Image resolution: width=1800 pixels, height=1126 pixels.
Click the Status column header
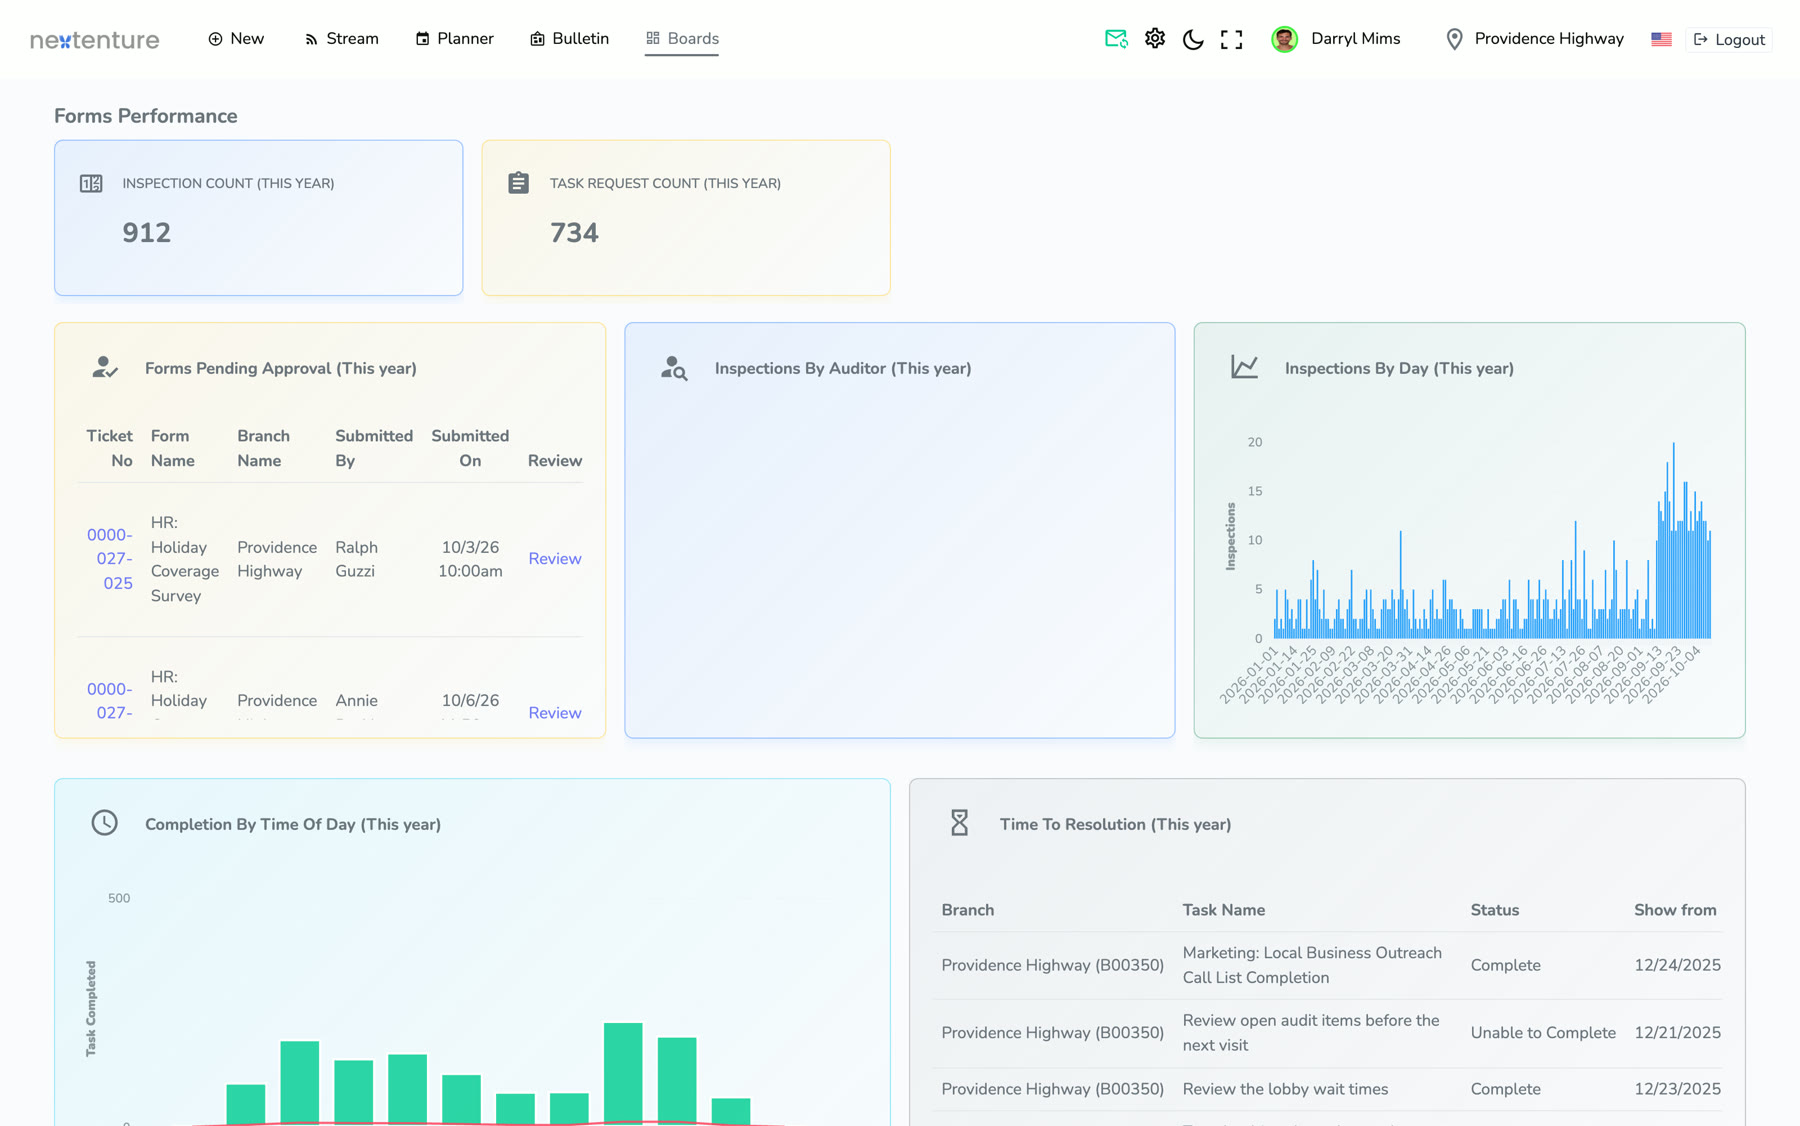1495,910
